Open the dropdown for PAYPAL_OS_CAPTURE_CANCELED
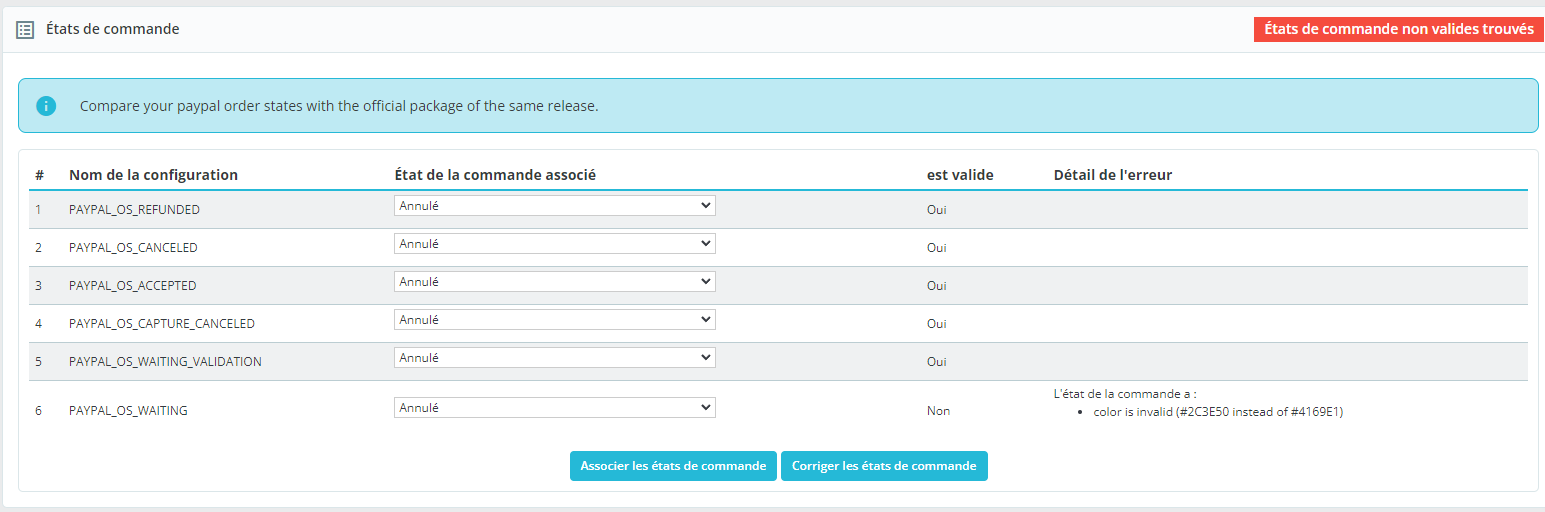Image resolution: width=1545 pixels, height=512 pixels. click(x=555, y=319)
